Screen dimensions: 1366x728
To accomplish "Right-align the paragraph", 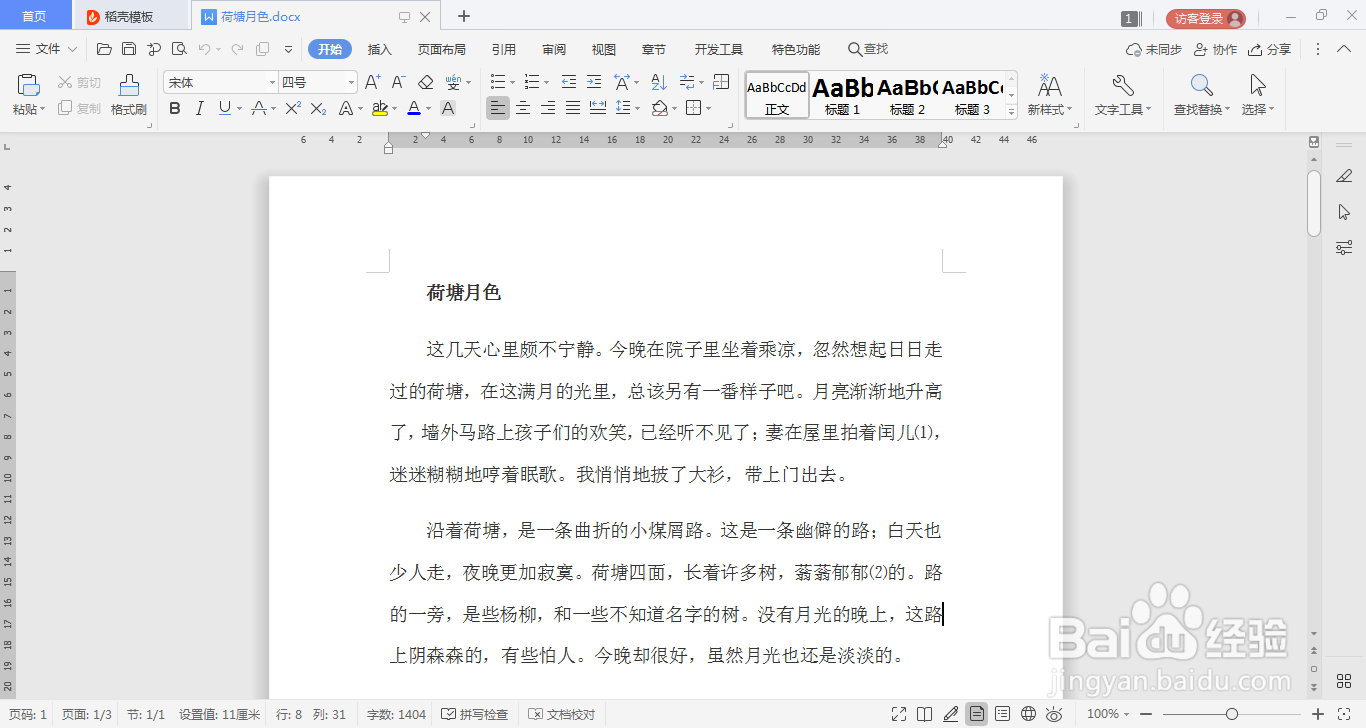I will [548, 108].
